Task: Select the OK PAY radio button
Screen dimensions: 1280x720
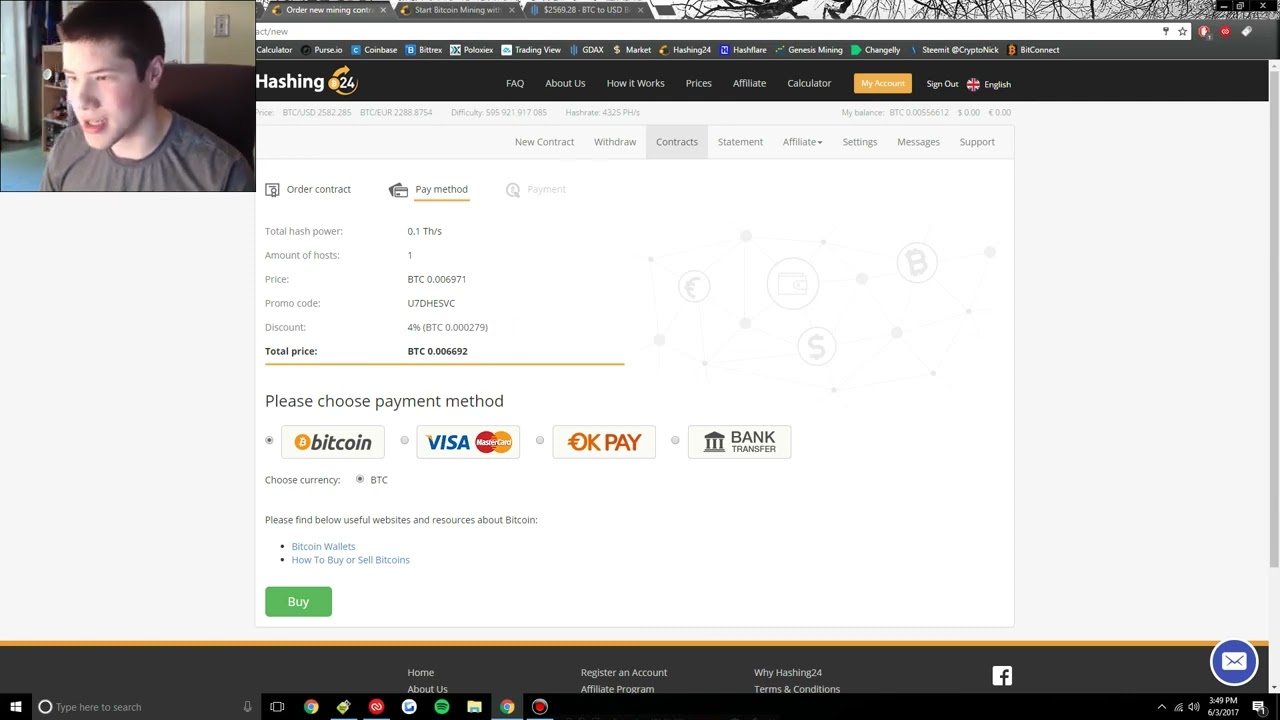Action: click(540, 440)
